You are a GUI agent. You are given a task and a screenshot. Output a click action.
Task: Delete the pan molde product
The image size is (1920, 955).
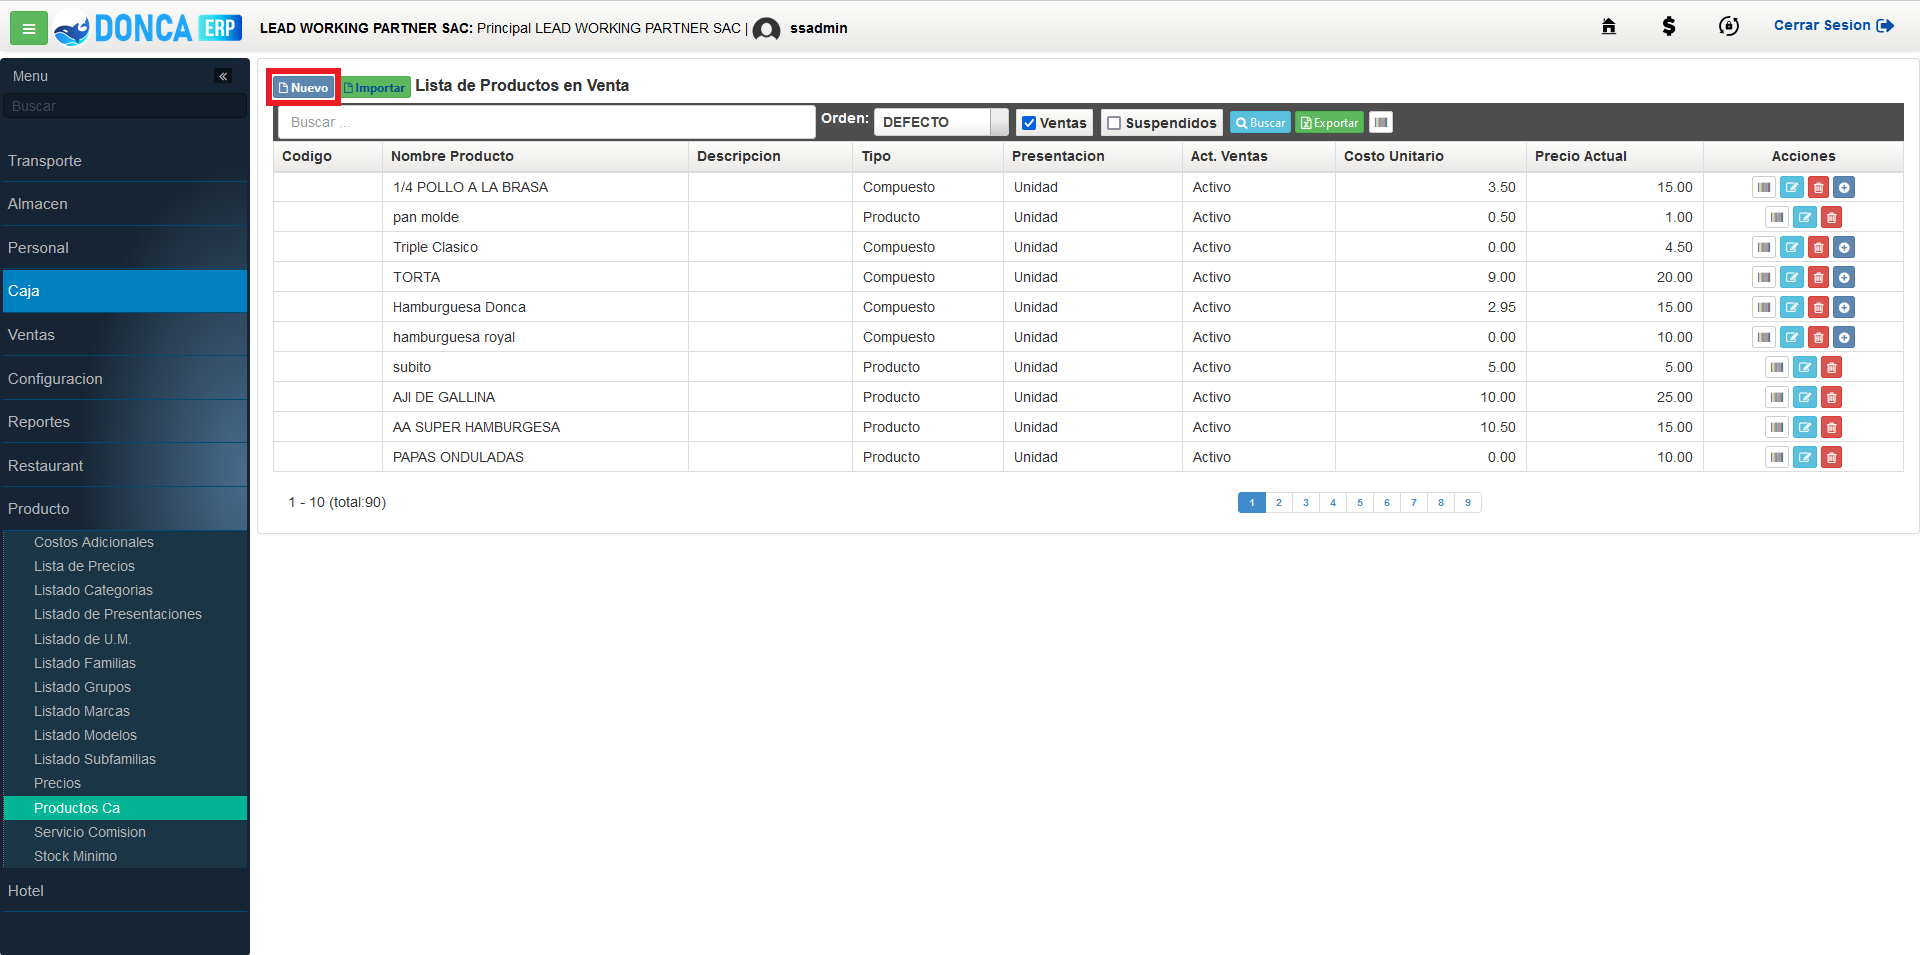point(1831,217)
